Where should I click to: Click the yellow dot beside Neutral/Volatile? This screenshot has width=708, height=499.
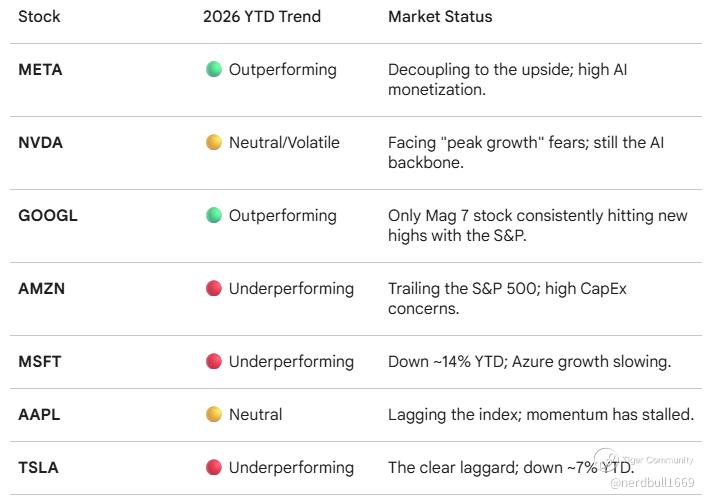coord(214,143)
